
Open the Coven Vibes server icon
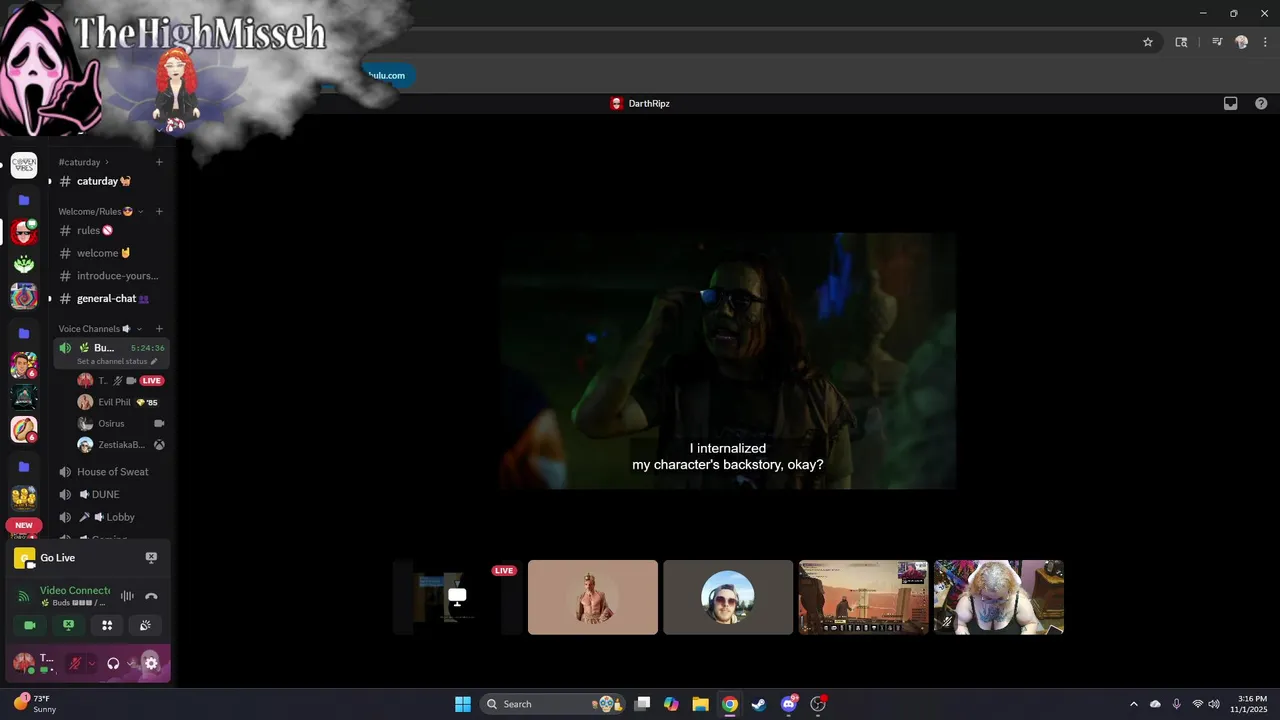pos(24,166)
